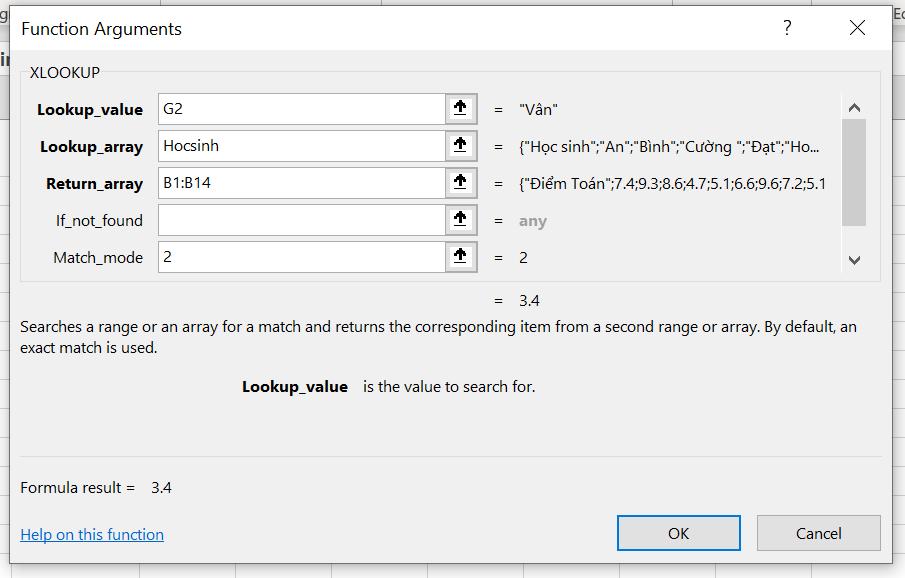Select the Lookup_array field containing Hocsinh
Screen dimensions: 905x578
pyautogui.click(x=300, y=146)
